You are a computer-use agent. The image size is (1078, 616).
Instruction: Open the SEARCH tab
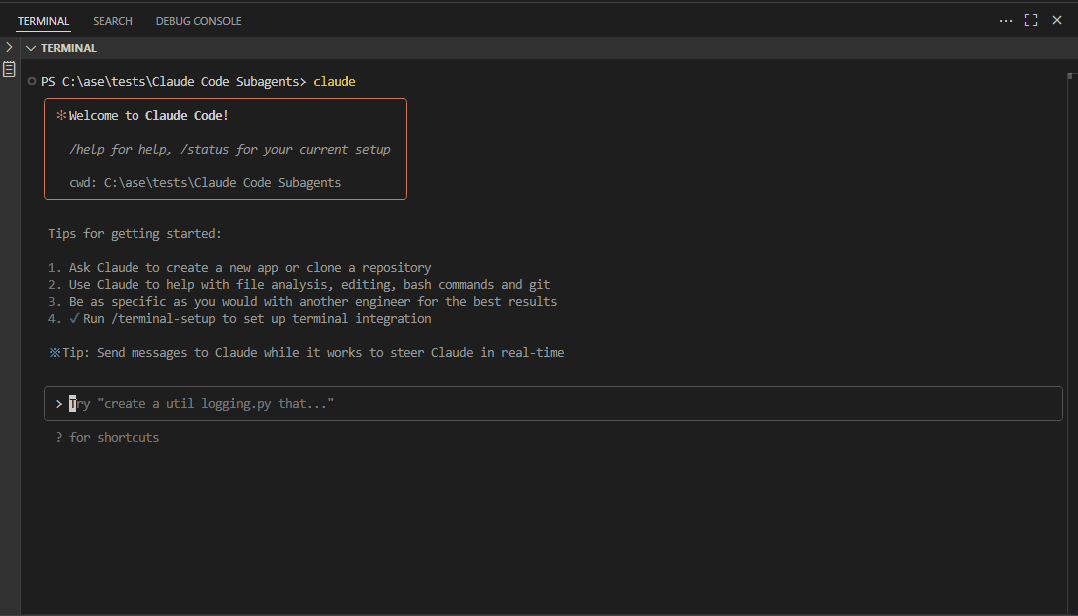113,21
